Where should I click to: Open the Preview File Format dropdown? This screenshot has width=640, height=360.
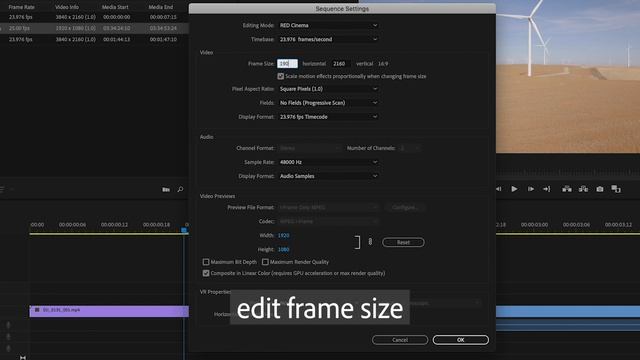tap(328, 207)
